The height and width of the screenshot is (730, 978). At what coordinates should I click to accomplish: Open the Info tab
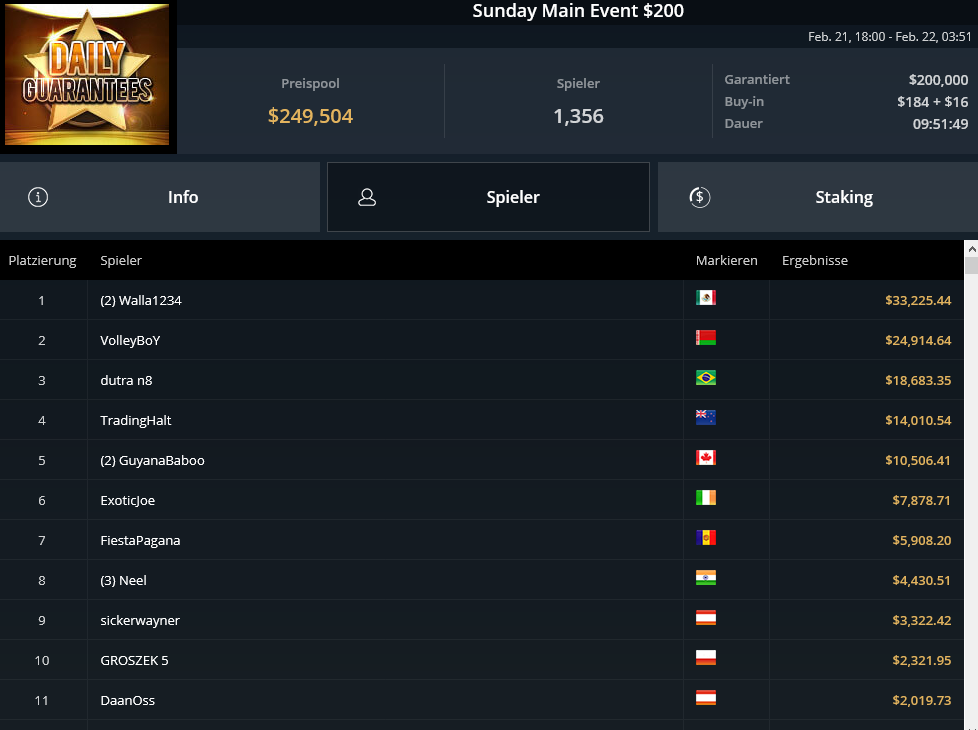click(x=160, y=197)
